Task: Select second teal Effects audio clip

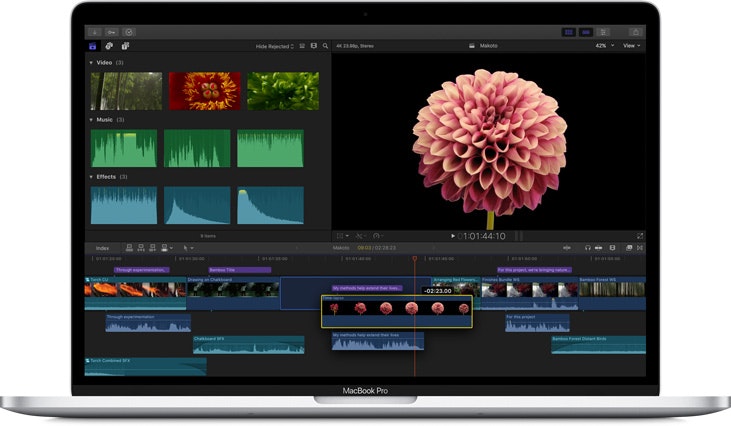Action: [x=197, y=206]
